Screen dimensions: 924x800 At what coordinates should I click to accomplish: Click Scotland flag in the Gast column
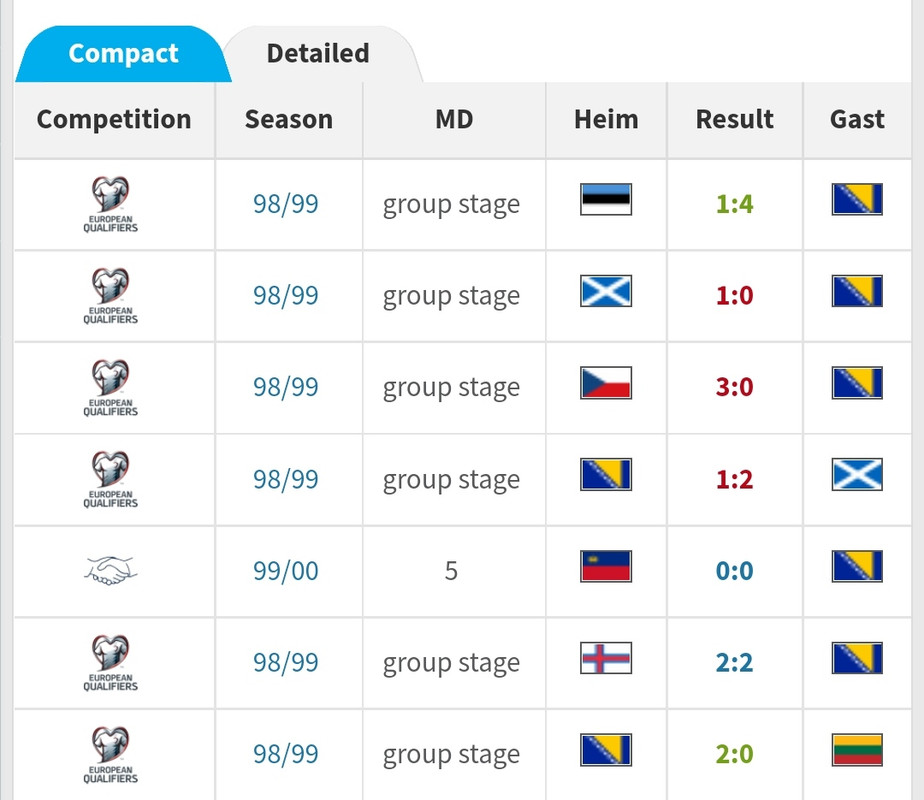coord(857,475)
